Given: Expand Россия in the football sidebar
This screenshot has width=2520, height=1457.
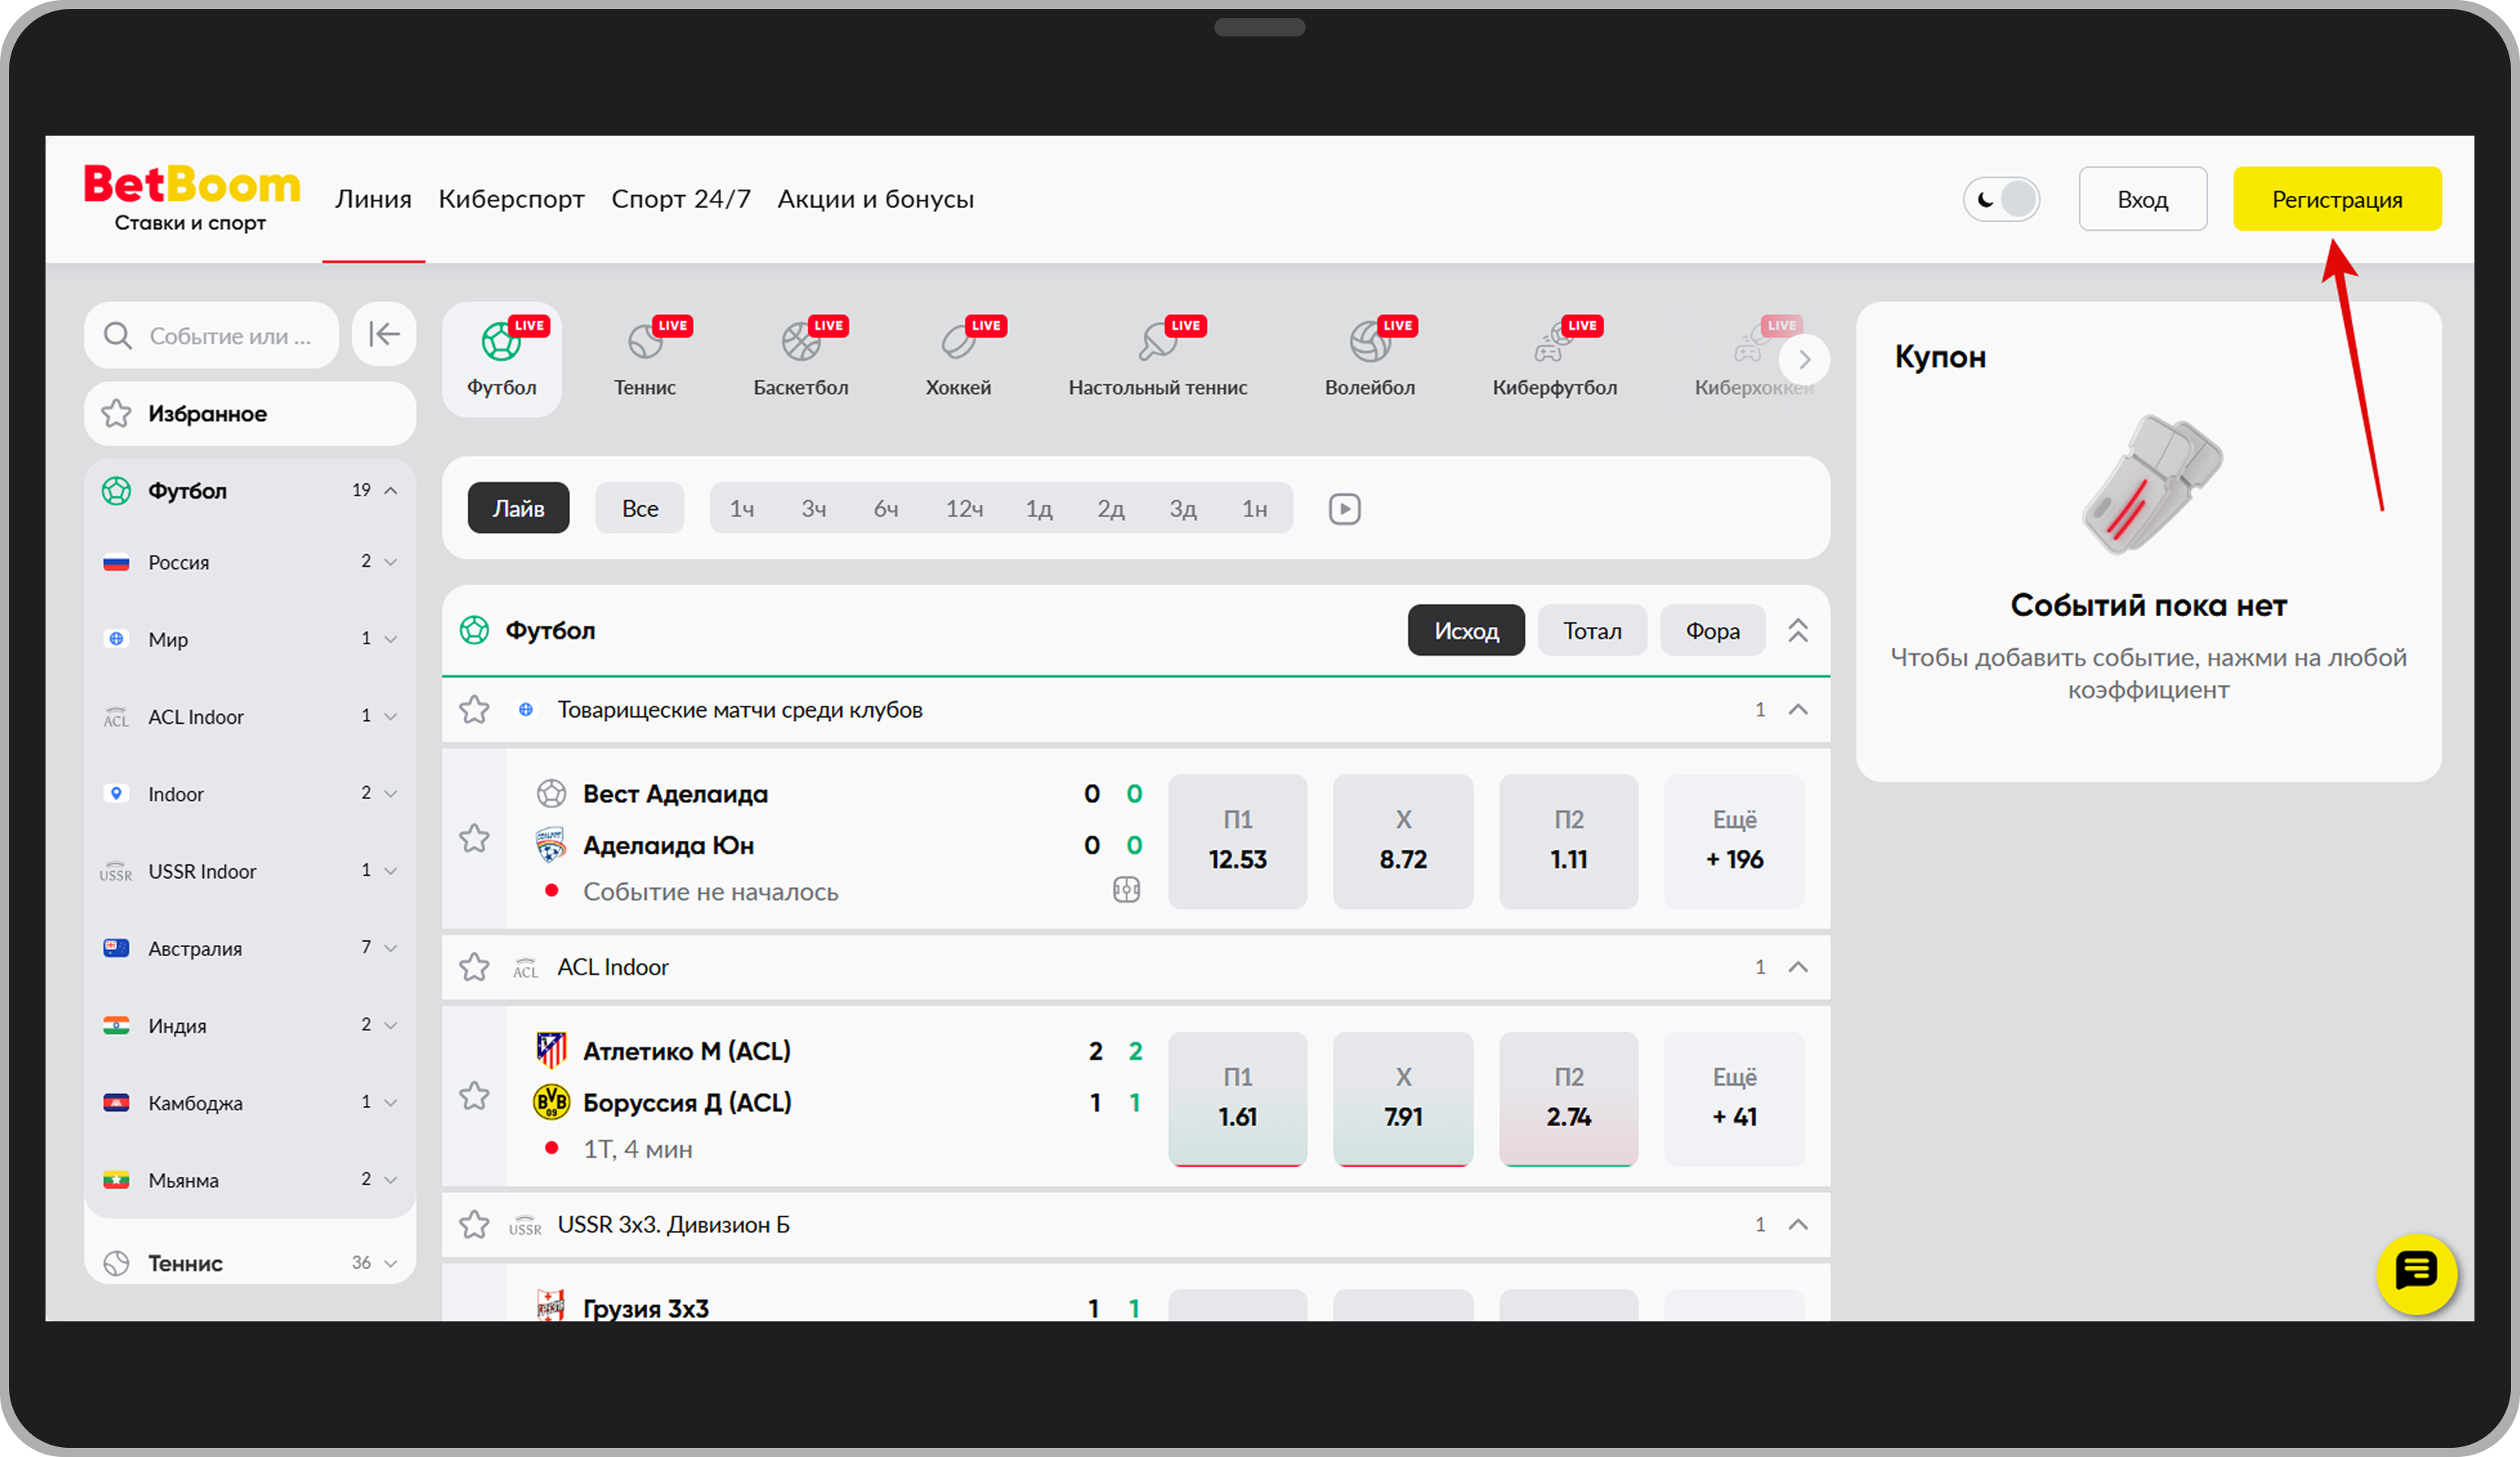Looking at the screenshot, I should pos(391,562).
